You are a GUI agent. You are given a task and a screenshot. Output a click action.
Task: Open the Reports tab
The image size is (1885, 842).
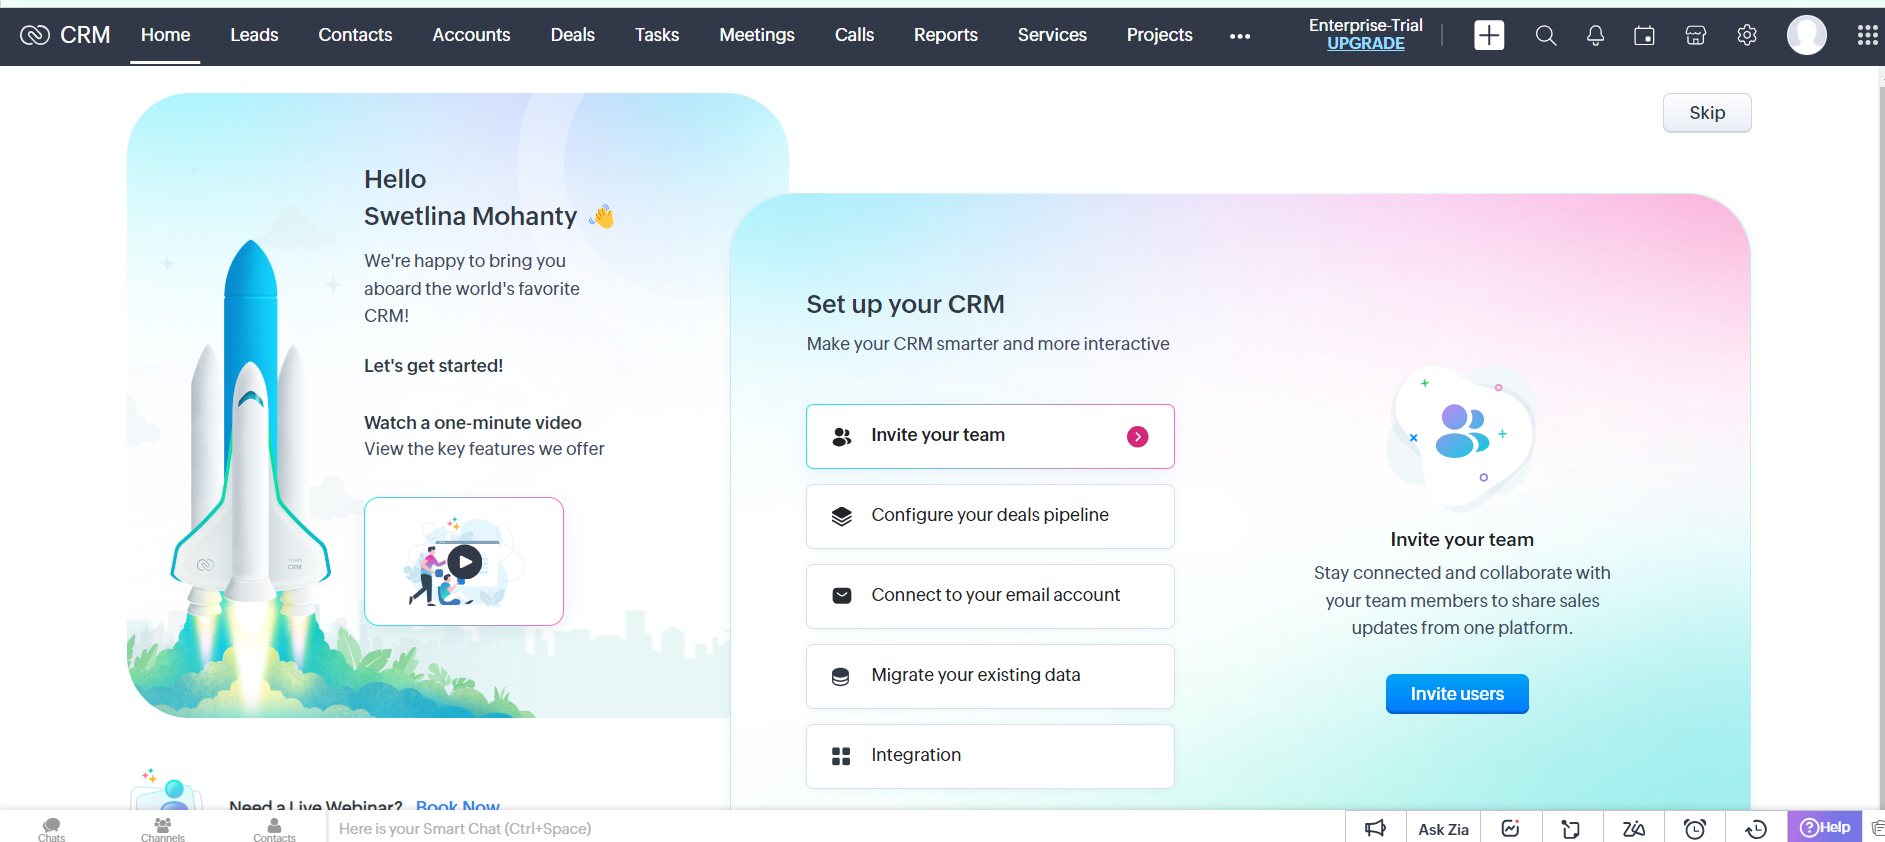[945, 35]
